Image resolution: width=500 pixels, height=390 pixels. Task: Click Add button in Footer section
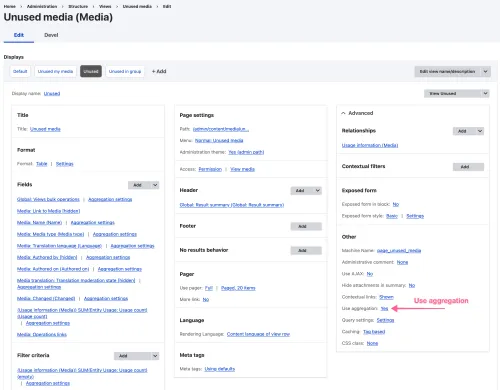click(x=306, y=226)
